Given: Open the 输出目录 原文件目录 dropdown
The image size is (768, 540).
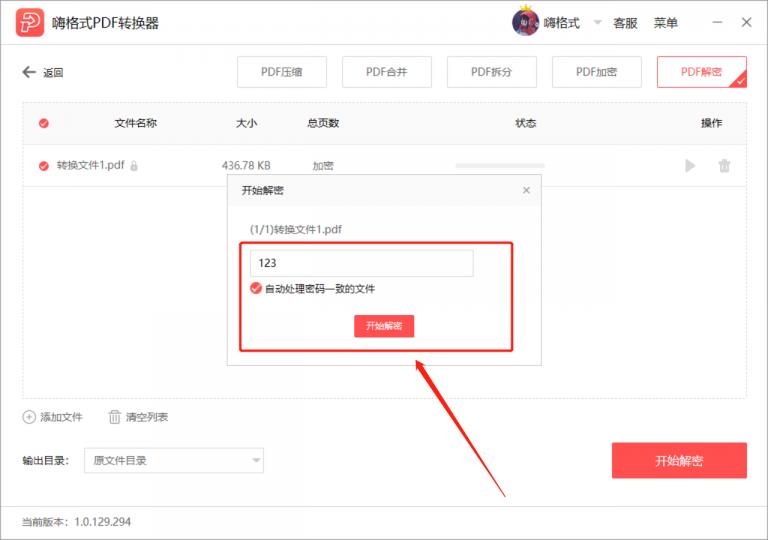Looking at the screenshot, I should [x=174, y=460].
